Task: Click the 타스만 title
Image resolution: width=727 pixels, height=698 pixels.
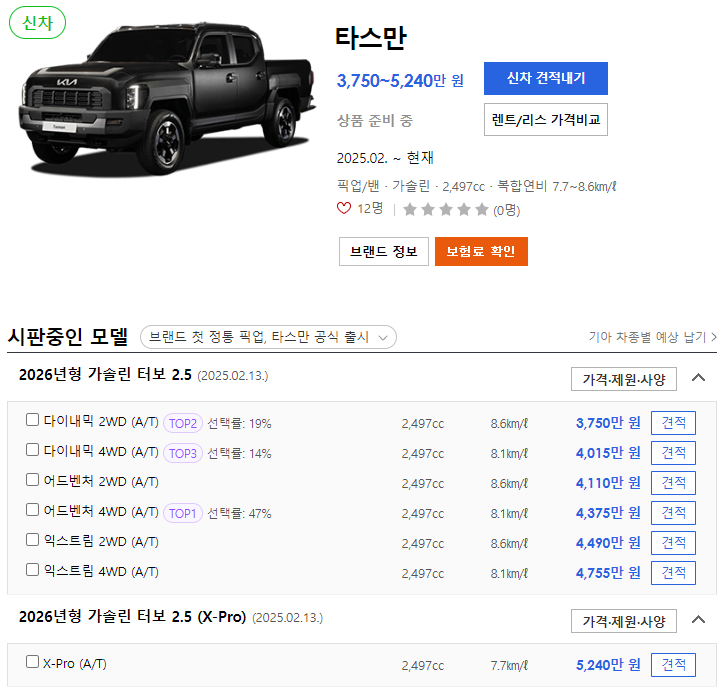Action: (371, 38)
